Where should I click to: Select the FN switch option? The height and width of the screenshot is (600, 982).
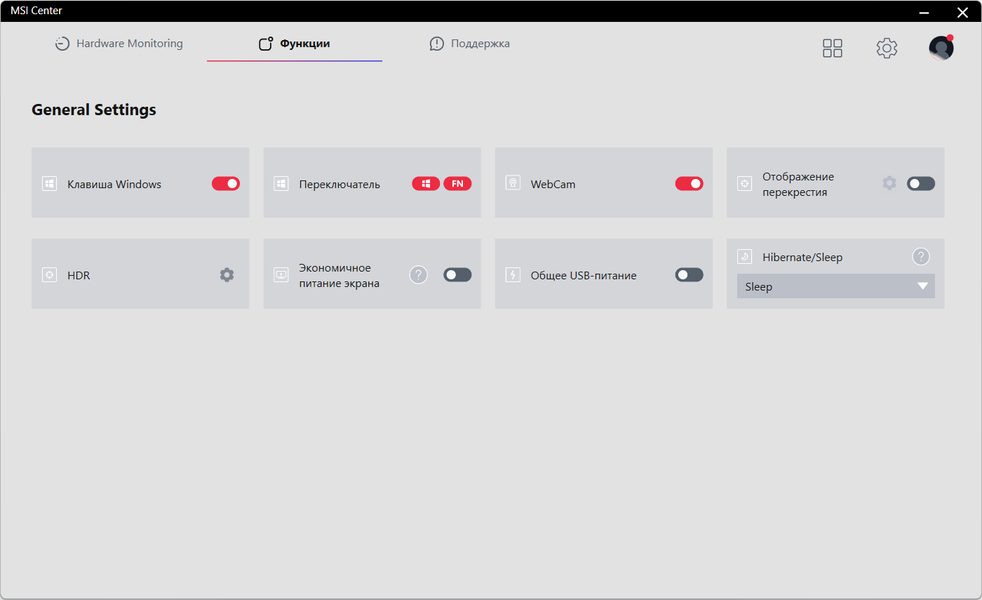tap(458, 184)
